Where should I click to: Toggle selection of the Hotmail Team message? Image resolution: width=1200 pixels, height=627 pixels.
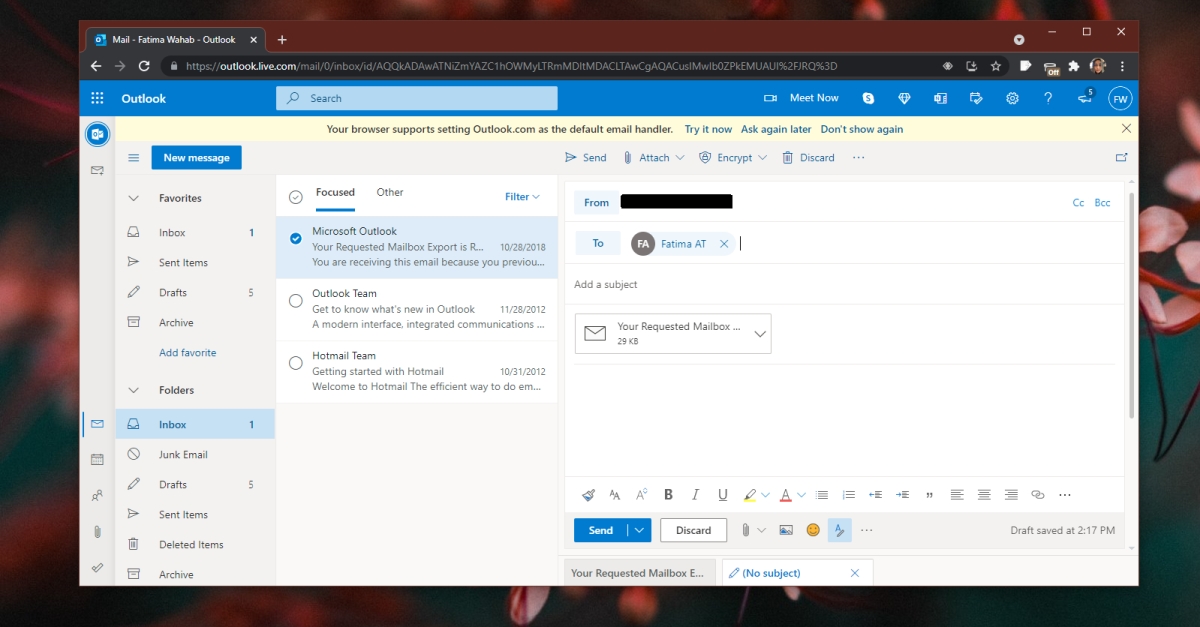coord(295,363)
